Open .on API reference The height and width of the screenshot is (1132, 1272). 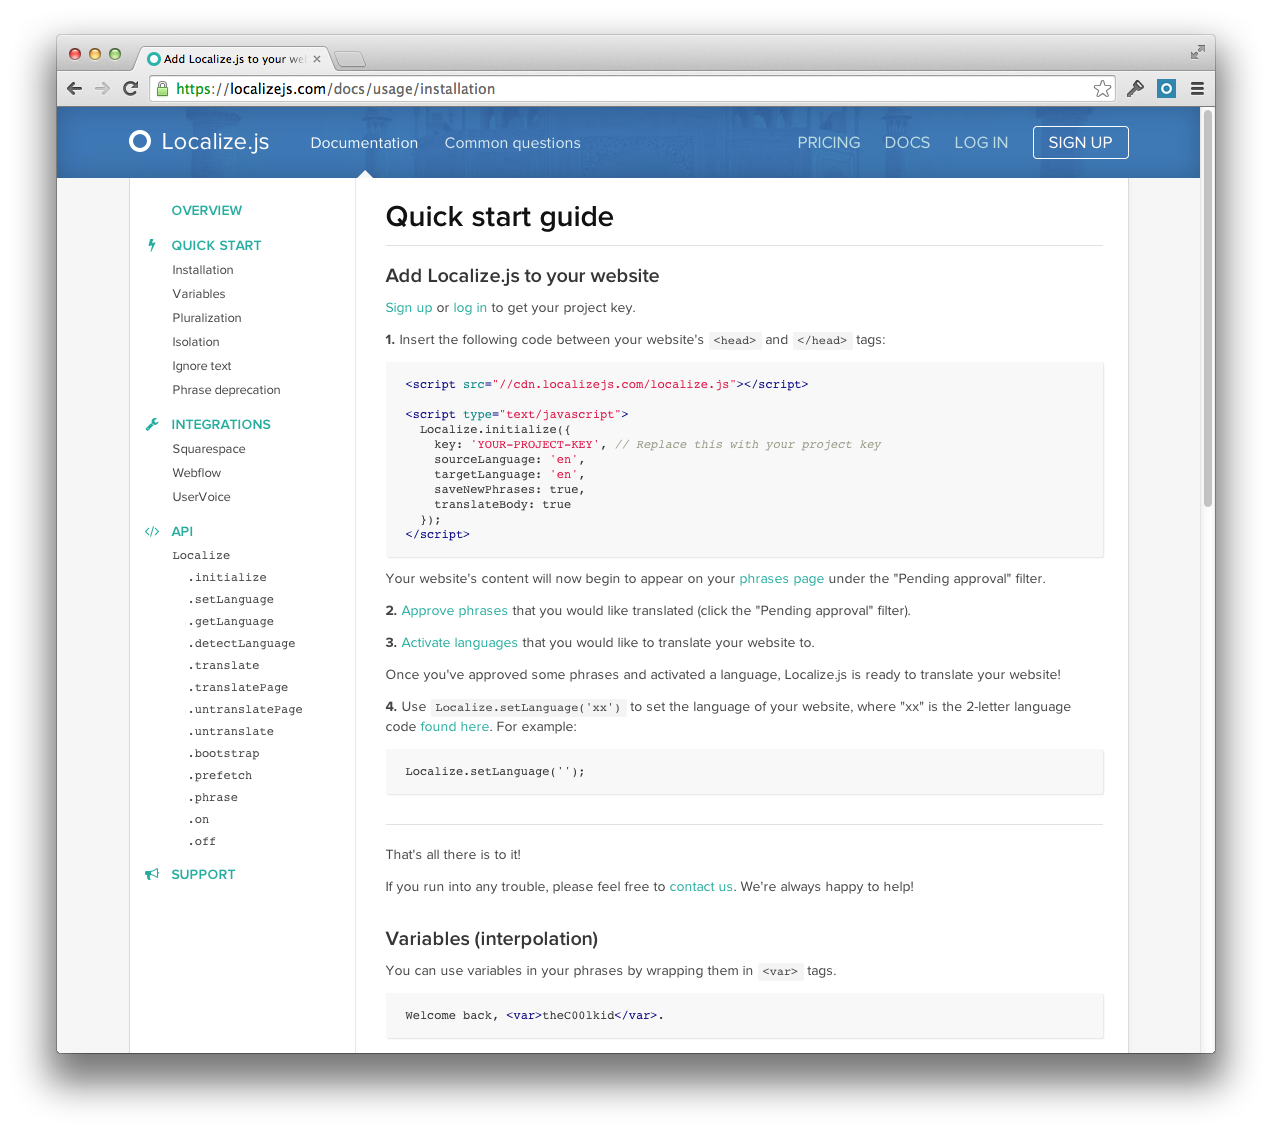click(x=199, y=819)
